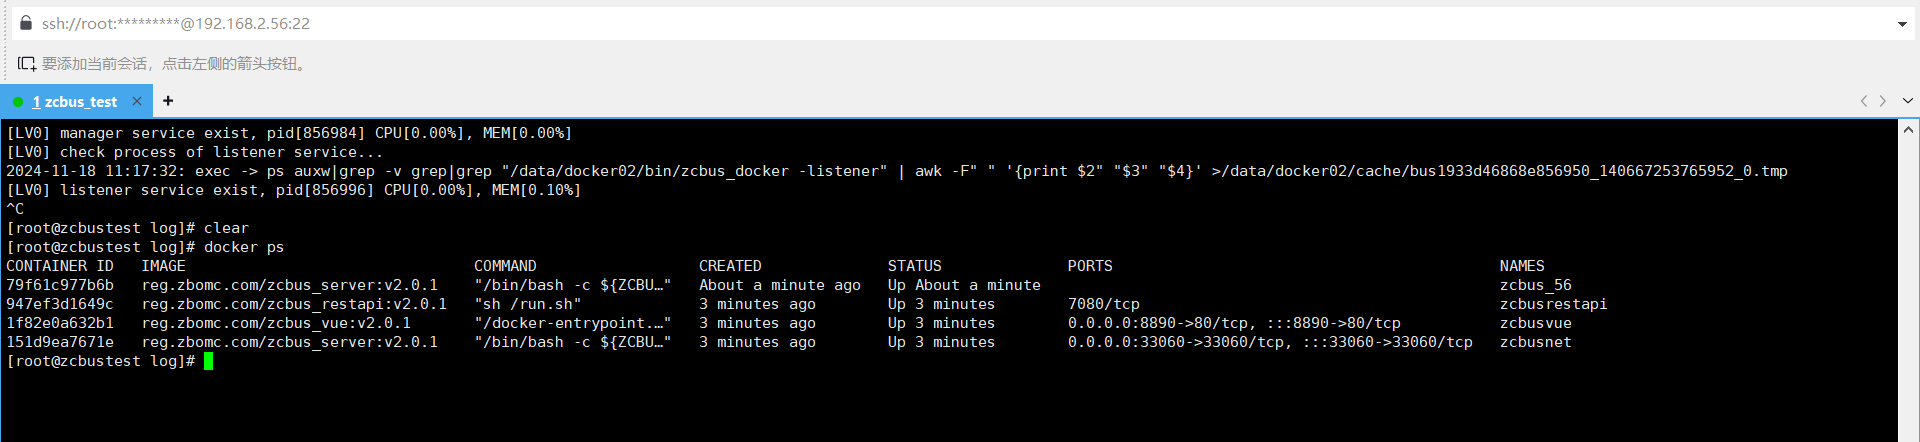This screenshot has height=442, width=1920.
Task: Click the NAMES column header in output
Action: (x=1521, y=266)
